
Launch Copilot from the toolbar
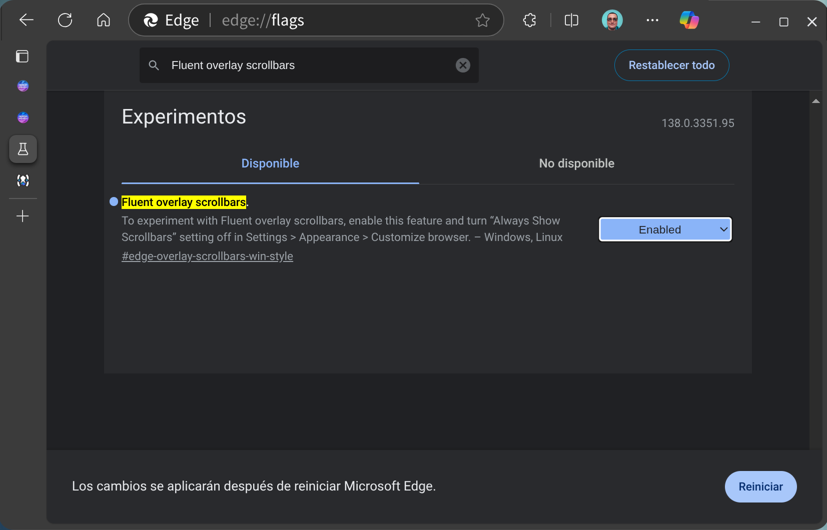(x=689, y=20)
